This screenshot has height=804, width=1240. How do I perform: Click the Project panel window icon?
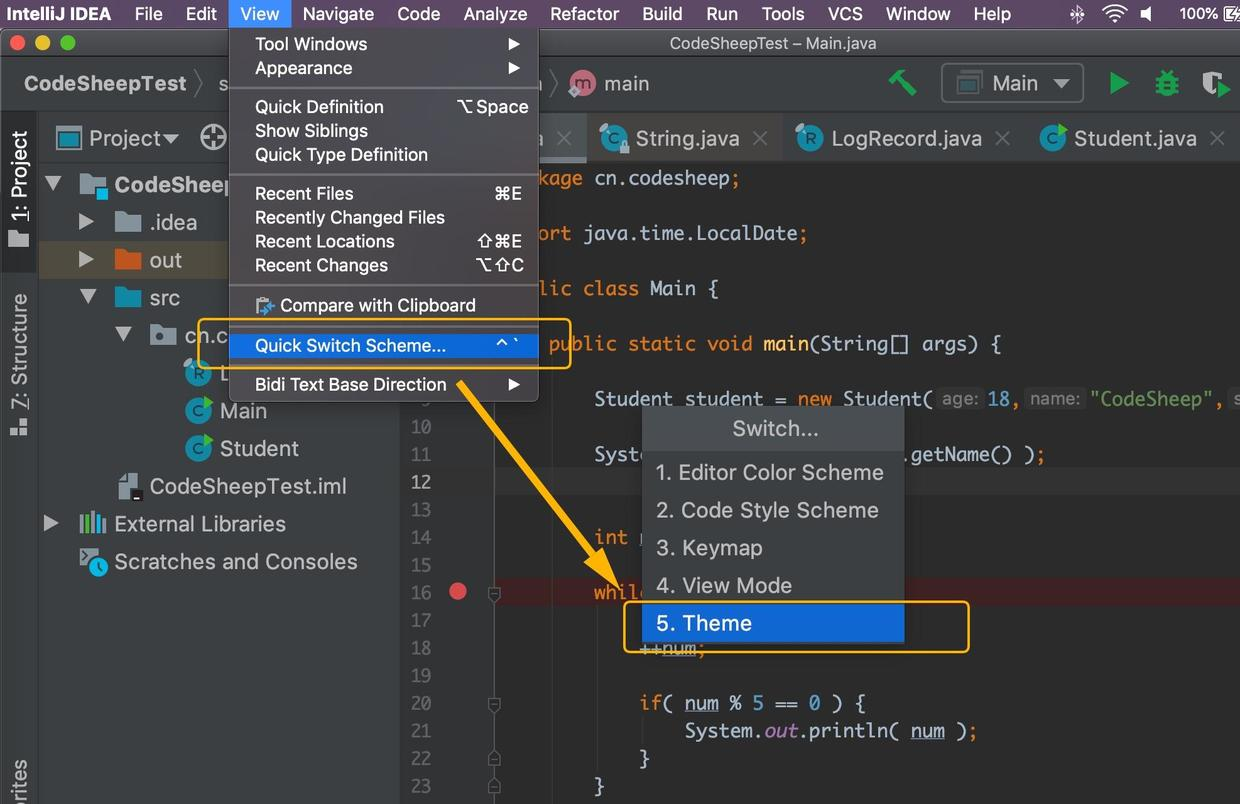click(69, 138)
